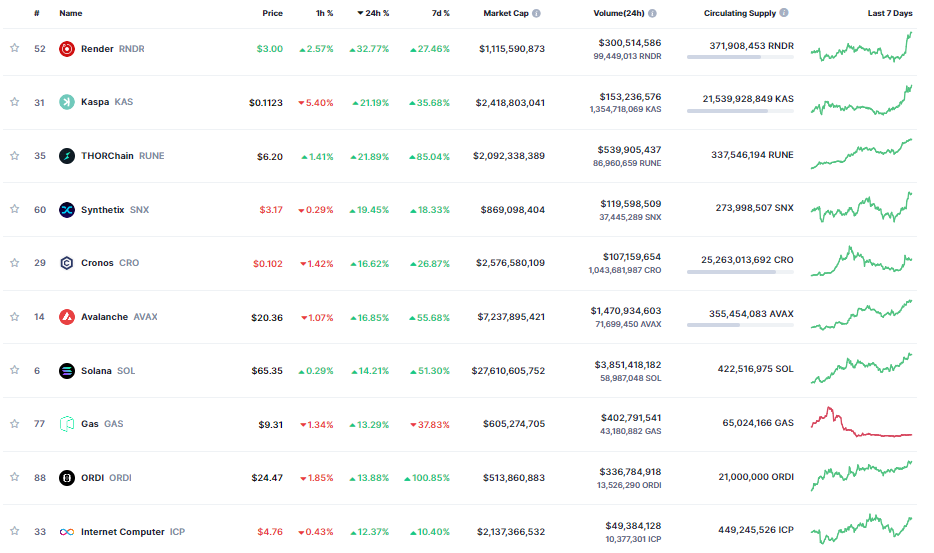Star Internet Computer for watchlist
The height and width of the screenshot is (553, 934).
15,531
